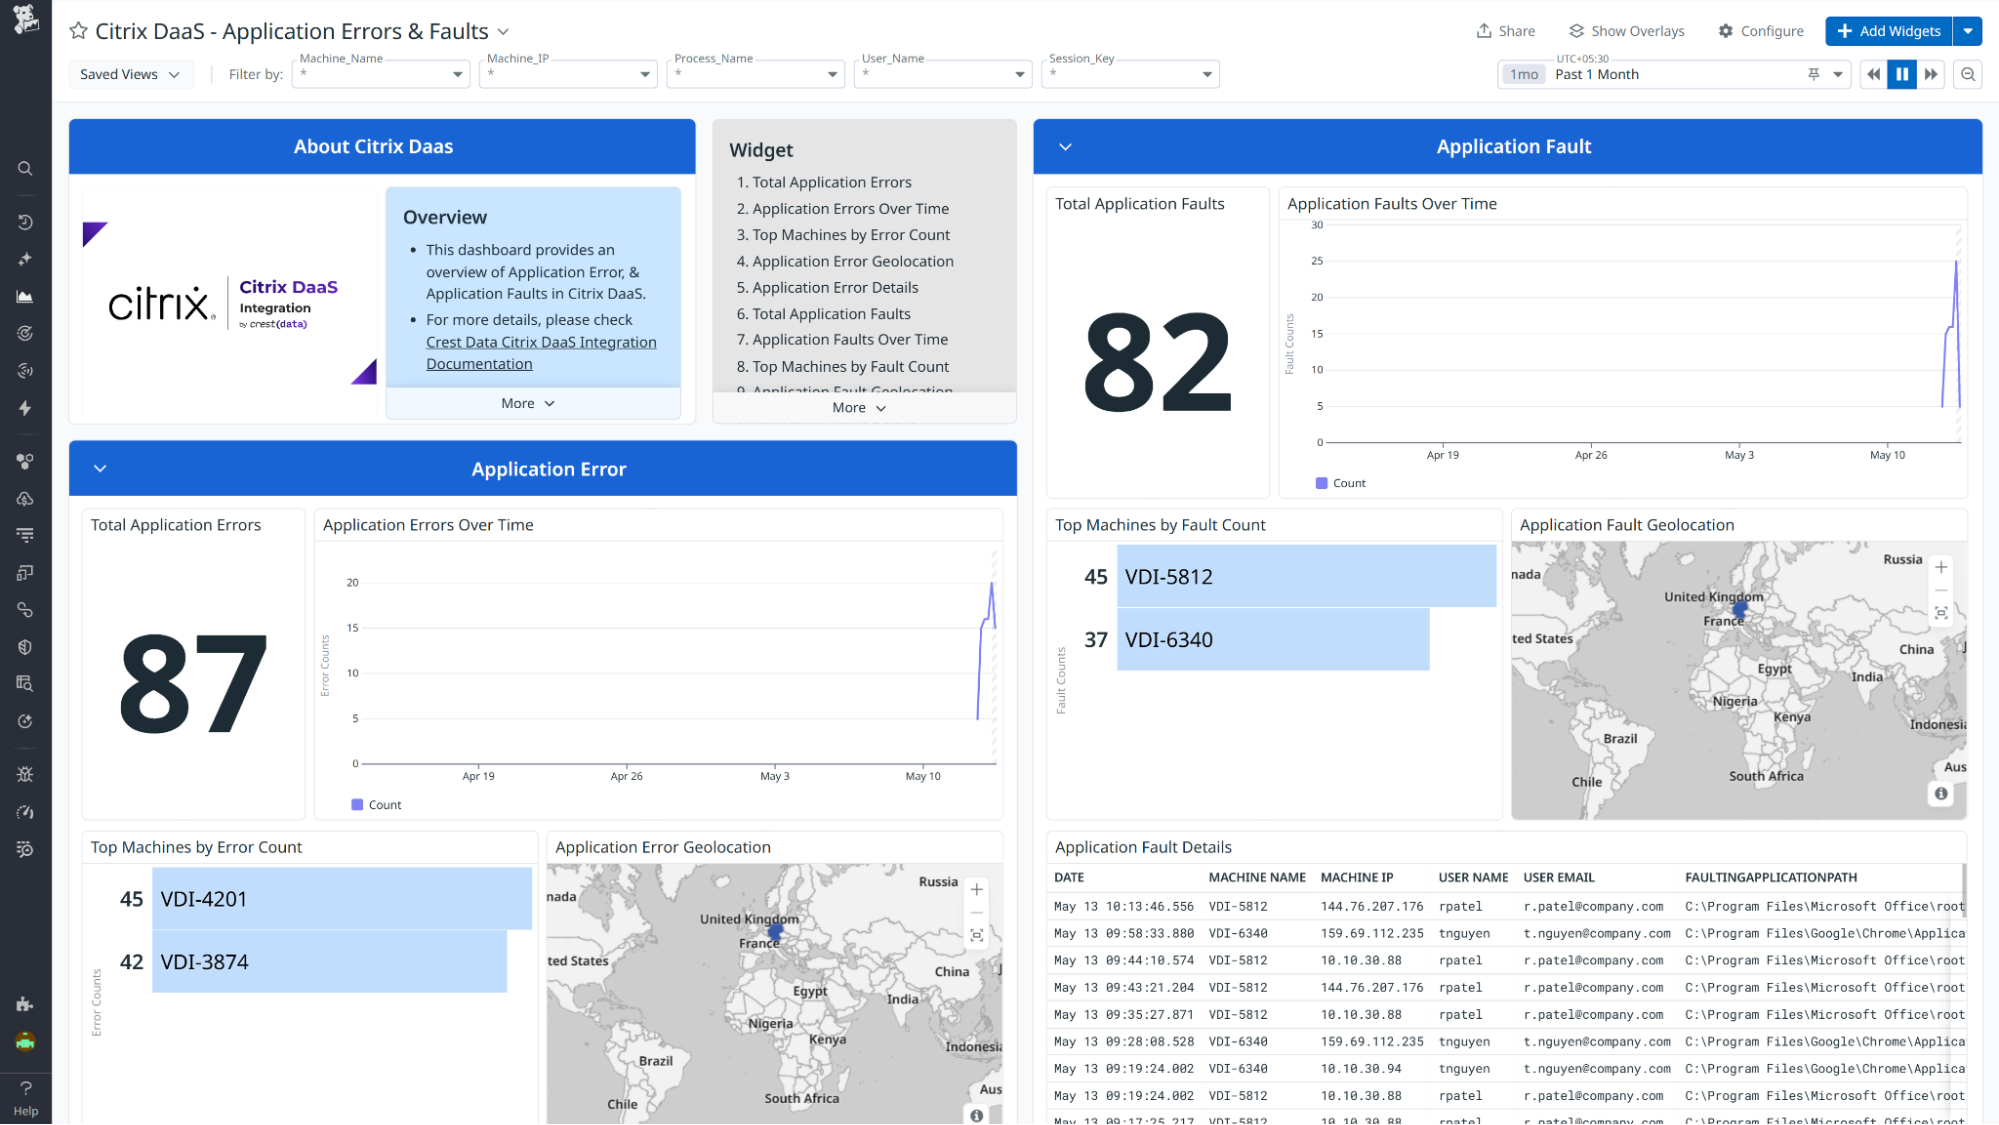Click the chain-link icon in the sidebar
Viewport: 1999px width, 1125px height.
(25, 610)
